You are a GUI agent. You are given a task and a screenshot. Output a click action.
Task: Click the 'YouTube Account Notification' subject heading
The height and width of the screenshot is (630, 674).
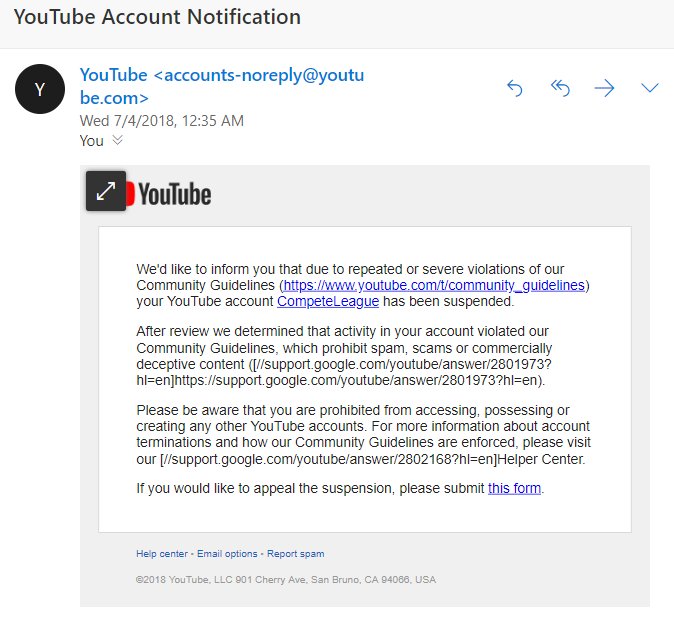(x=157, y=17)
